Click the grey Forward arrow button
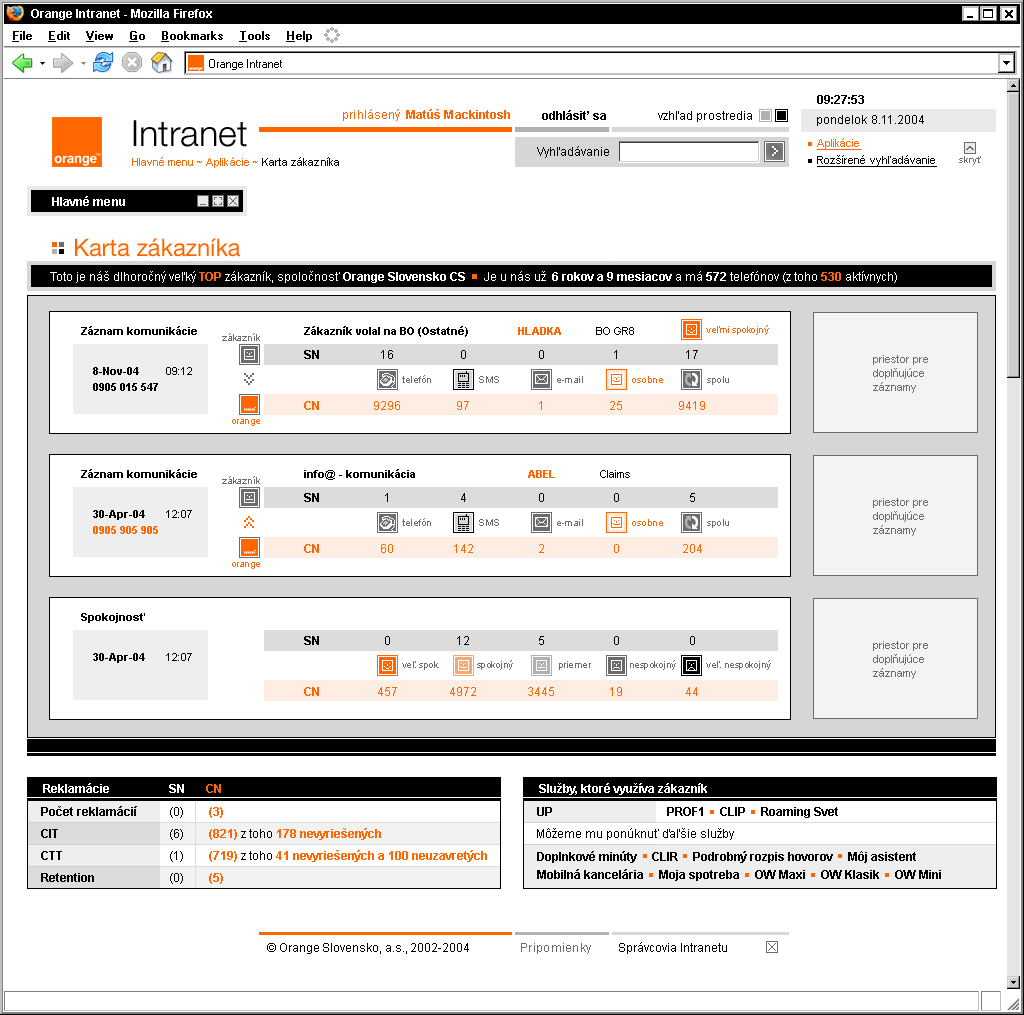Image resolution: width=1024 pixels, height=1015 pixels. pyautogui.click(x=63, y=63)
